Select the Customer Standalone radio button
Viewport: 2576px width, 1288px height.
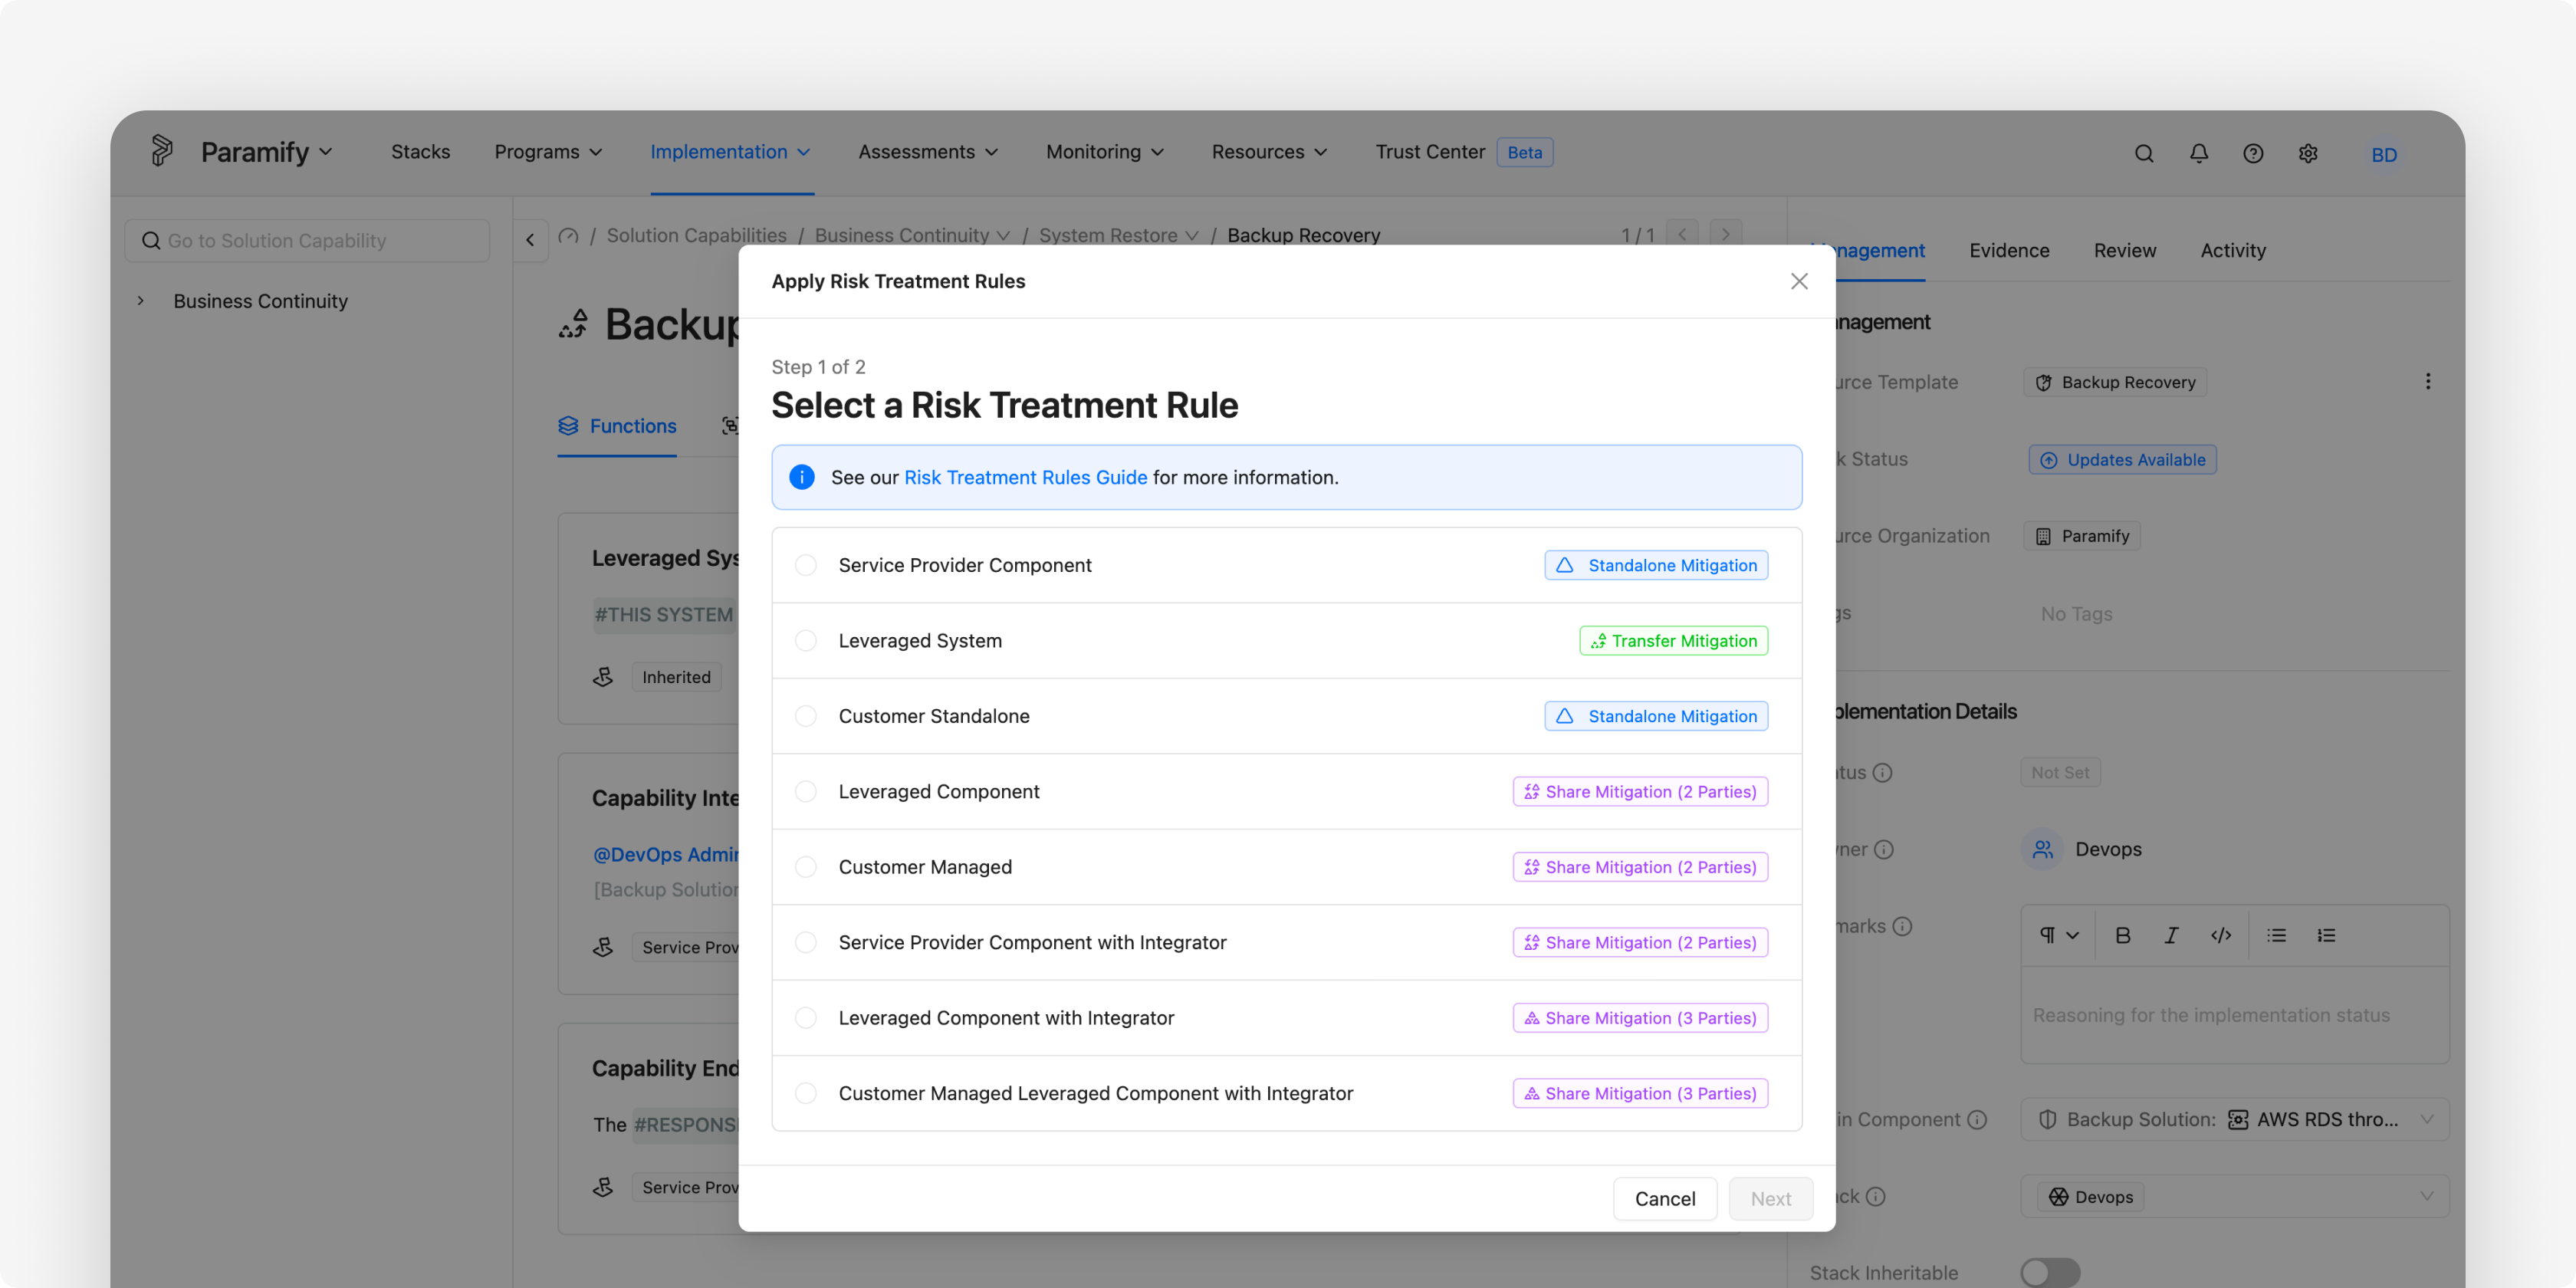coord(805,716)
